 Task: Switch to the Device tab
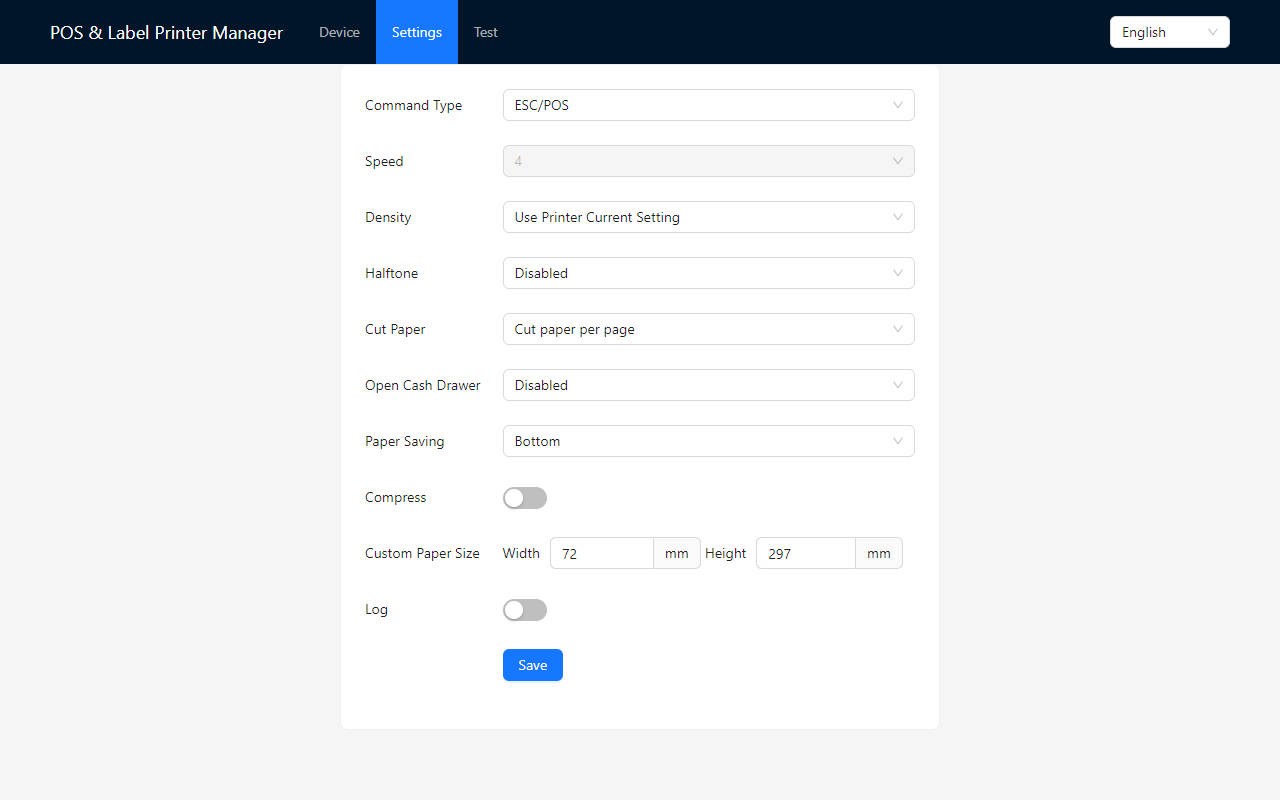tap(339, 32)
